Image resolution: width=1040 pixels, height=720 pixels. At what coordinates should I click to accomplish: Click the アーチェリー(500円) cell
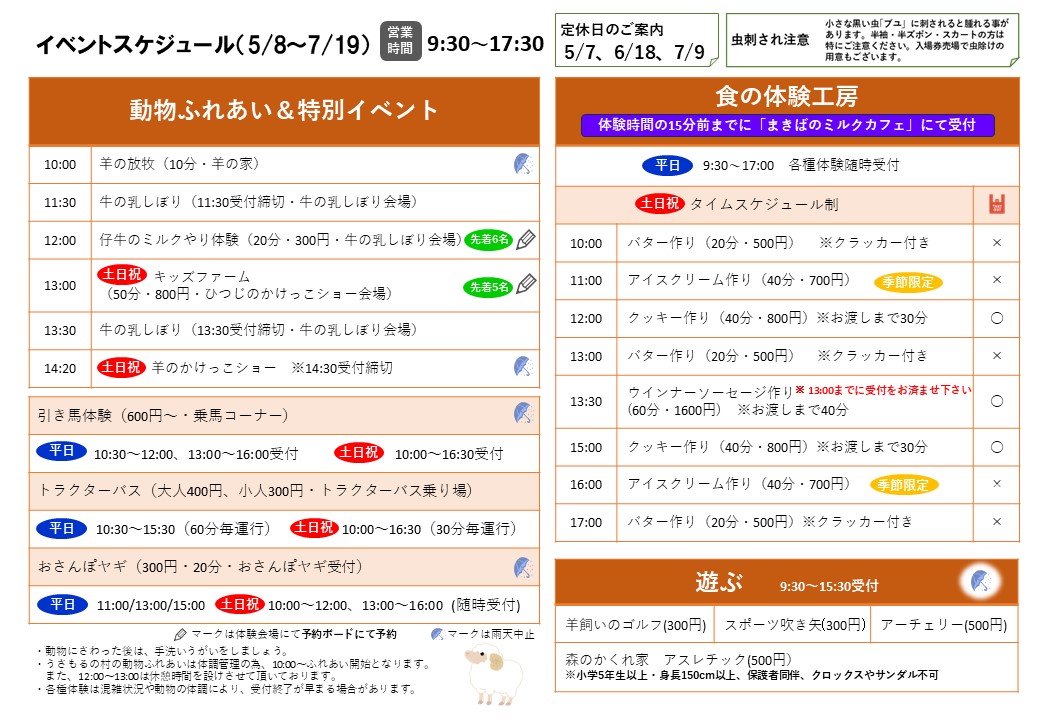tap(944, 625)
